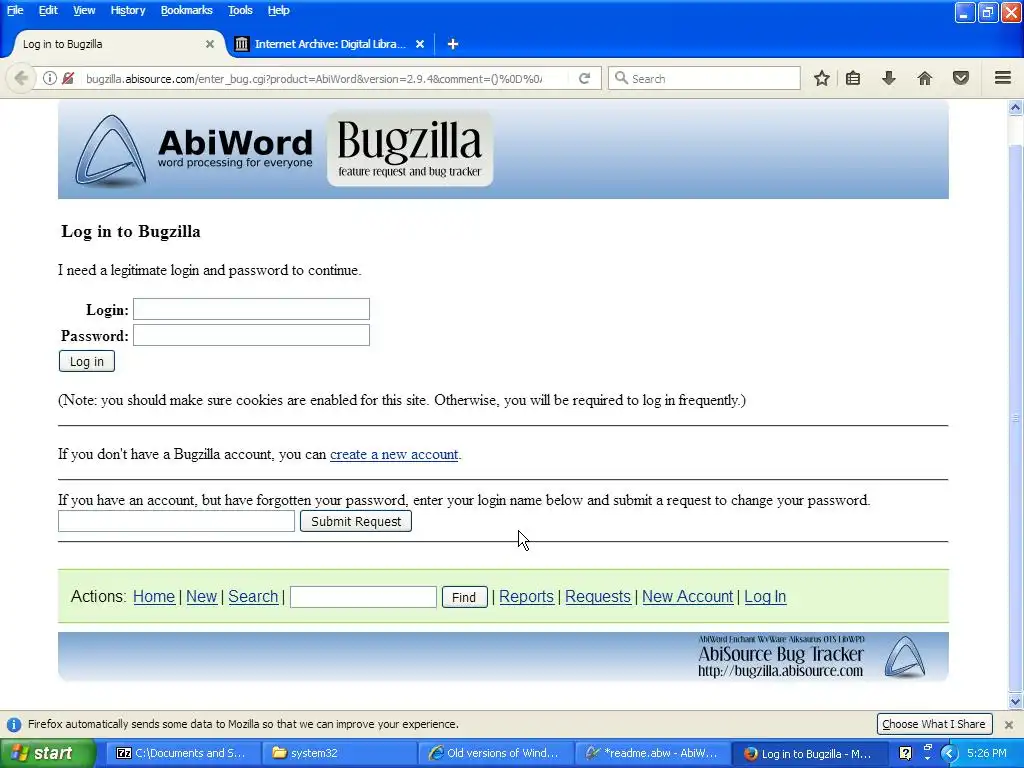The height and width of the screenshot is (768, 1024).
Task: Close the Log in to Bugzilla tab
Action: 210,44
